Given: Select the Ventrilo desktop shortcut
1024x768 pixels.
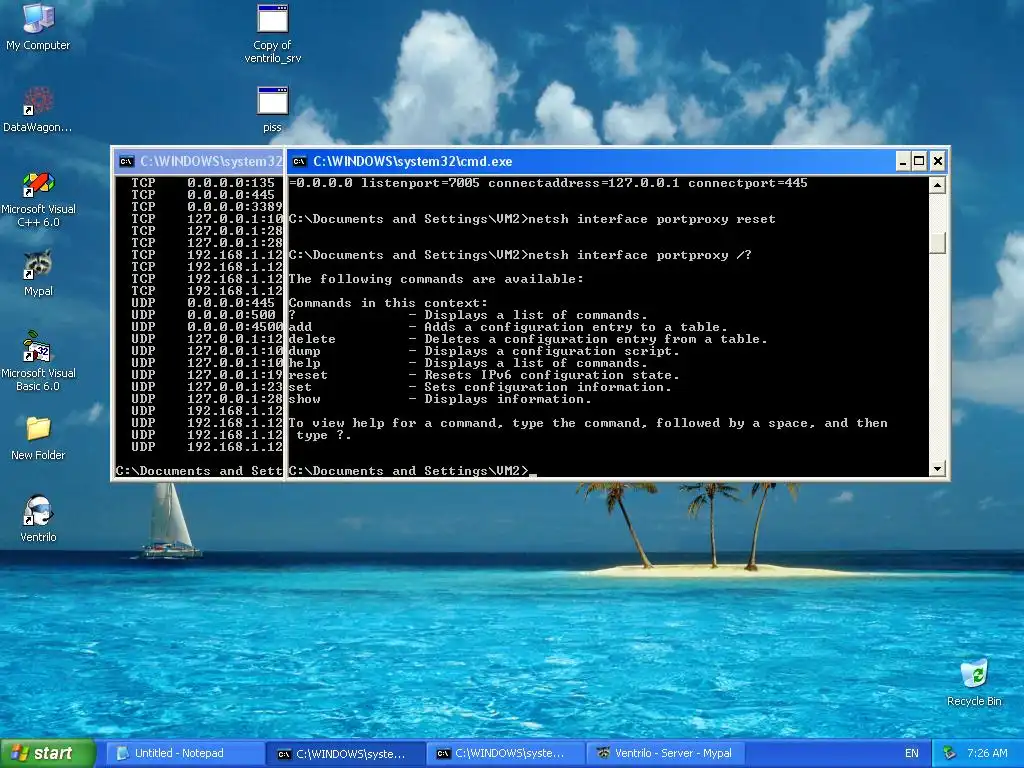Looking at the screenshot, I should [38, 519].
